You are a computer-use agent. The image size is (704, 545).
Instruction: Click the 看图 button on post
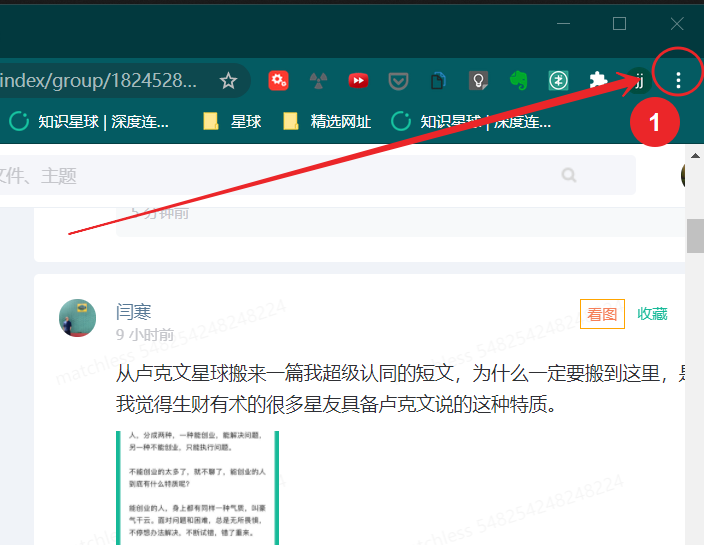tap(602, 314)
